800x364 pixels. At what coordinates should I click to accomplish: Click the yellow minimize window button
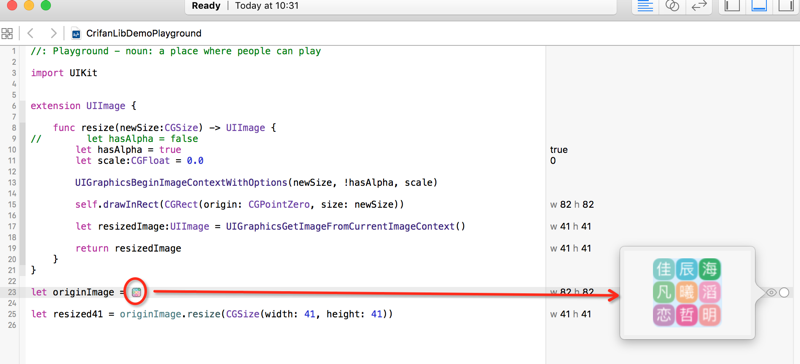coord(29,5)
